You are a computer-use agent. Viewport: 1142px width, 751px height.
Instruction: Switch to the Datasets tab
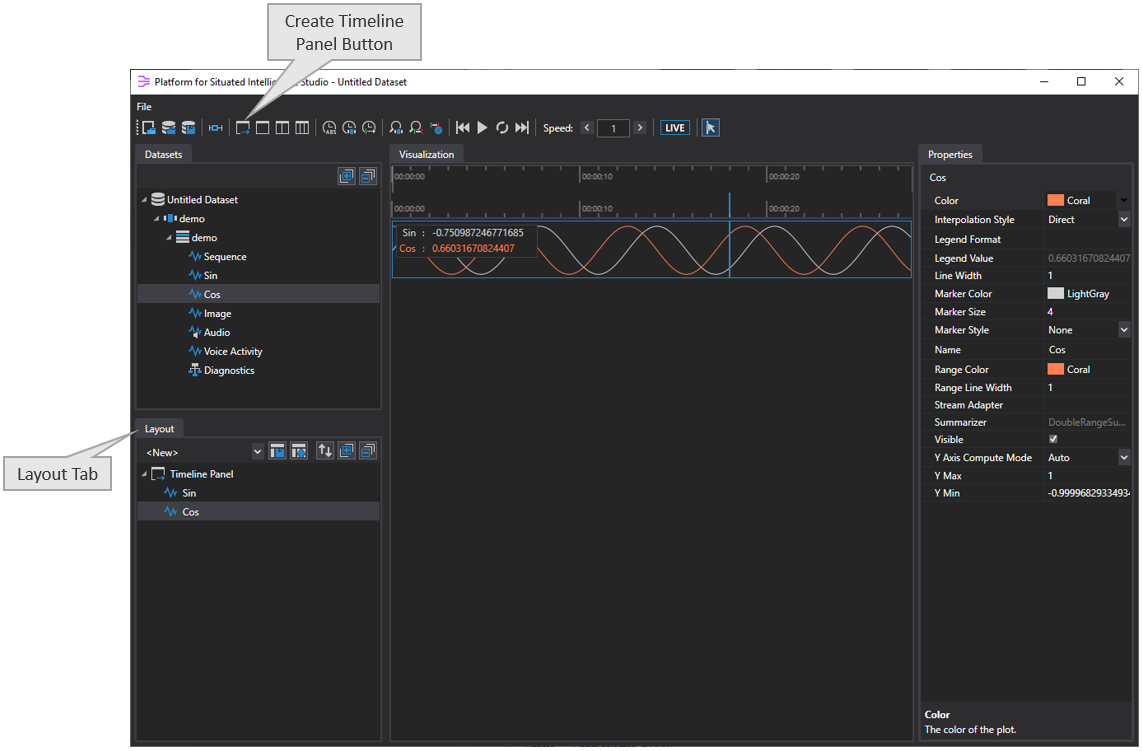click(x=163, y=154)
